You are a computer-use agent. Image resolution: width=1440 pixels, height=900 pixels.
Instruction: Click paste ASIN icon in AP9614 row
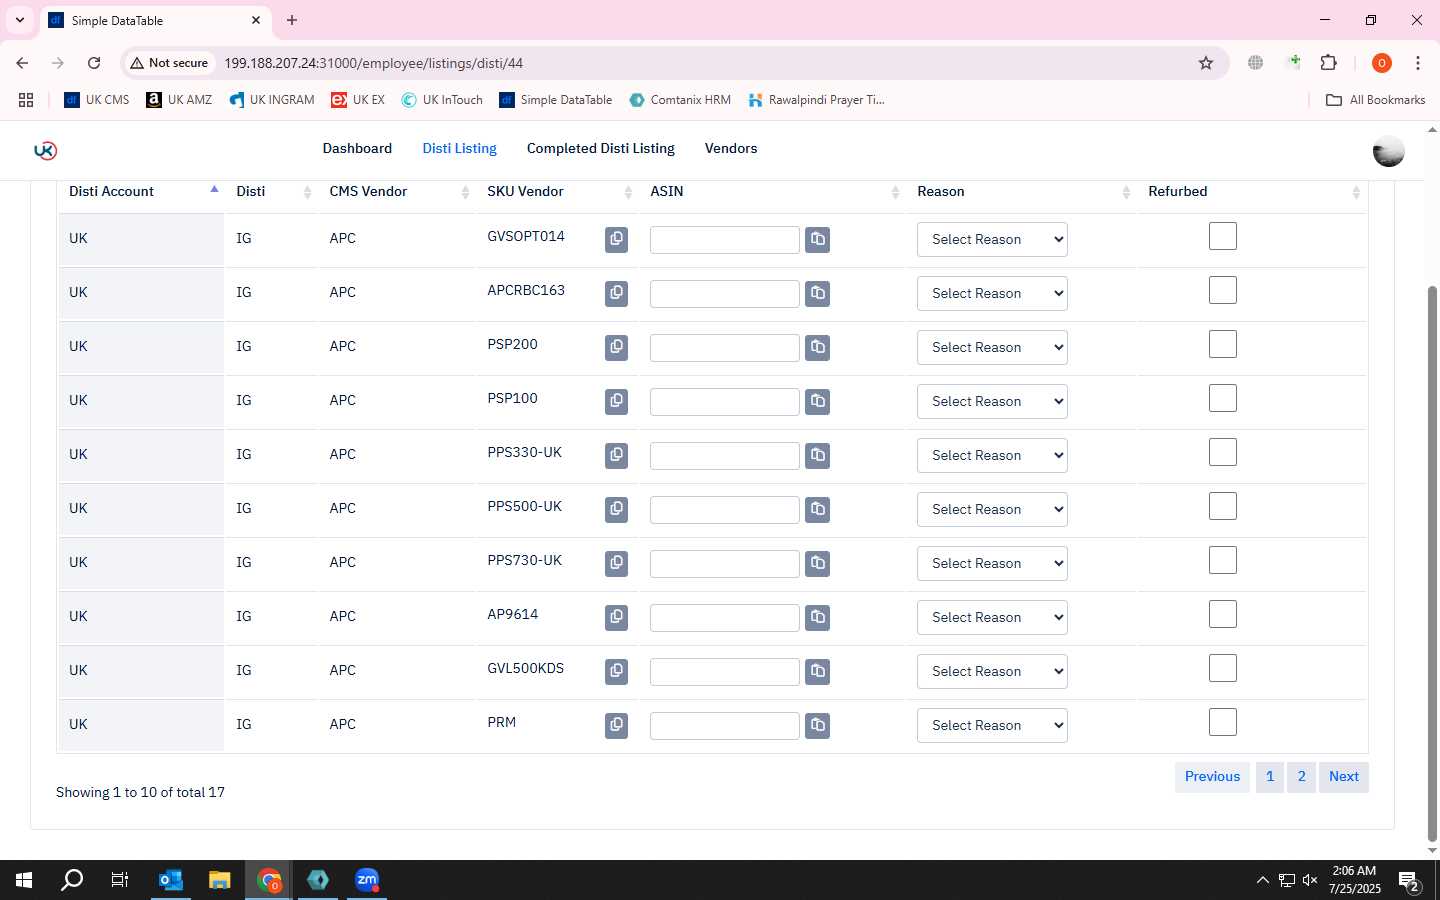tap(818, 617)
